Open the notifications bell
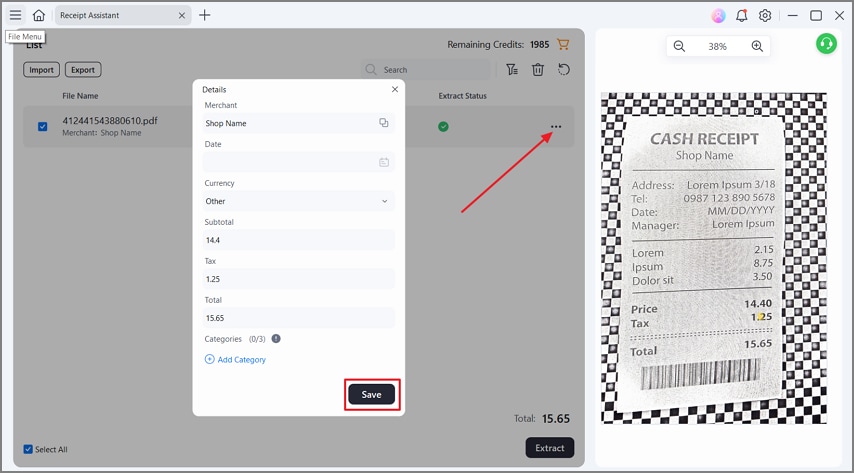Screen dimensions: 854x473 click(x=741, y=15)
